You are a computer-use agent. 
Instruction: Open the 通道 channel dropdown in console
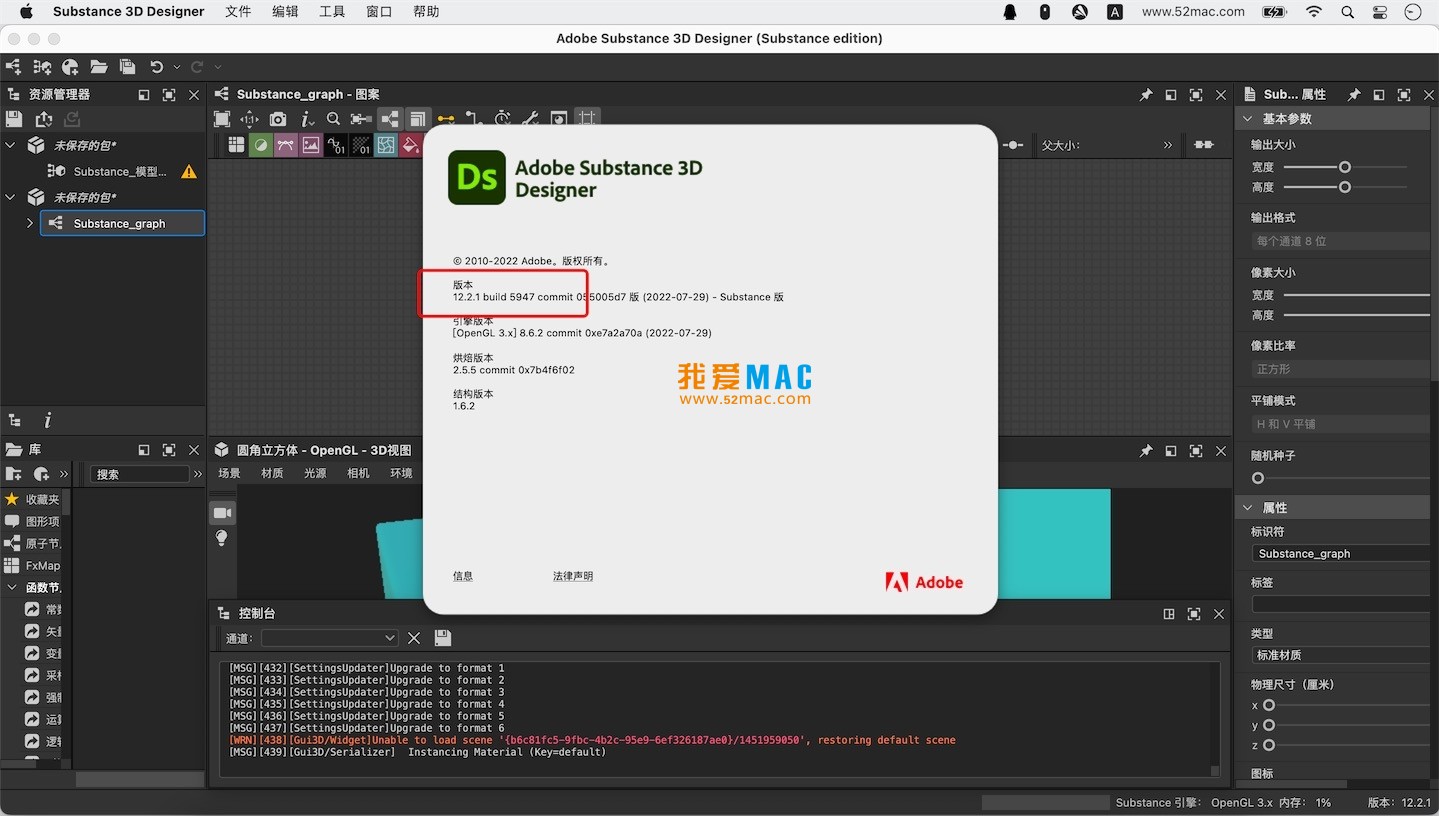pos(330,638)
